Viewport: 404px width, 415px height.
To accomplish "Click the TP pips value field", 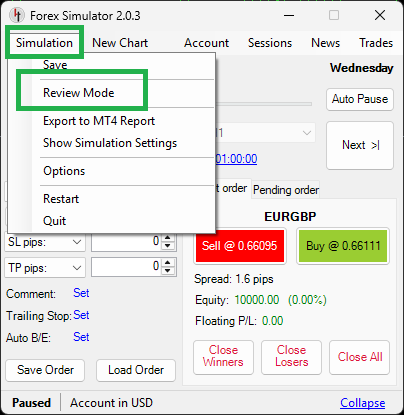I will (x=126, y=267).
